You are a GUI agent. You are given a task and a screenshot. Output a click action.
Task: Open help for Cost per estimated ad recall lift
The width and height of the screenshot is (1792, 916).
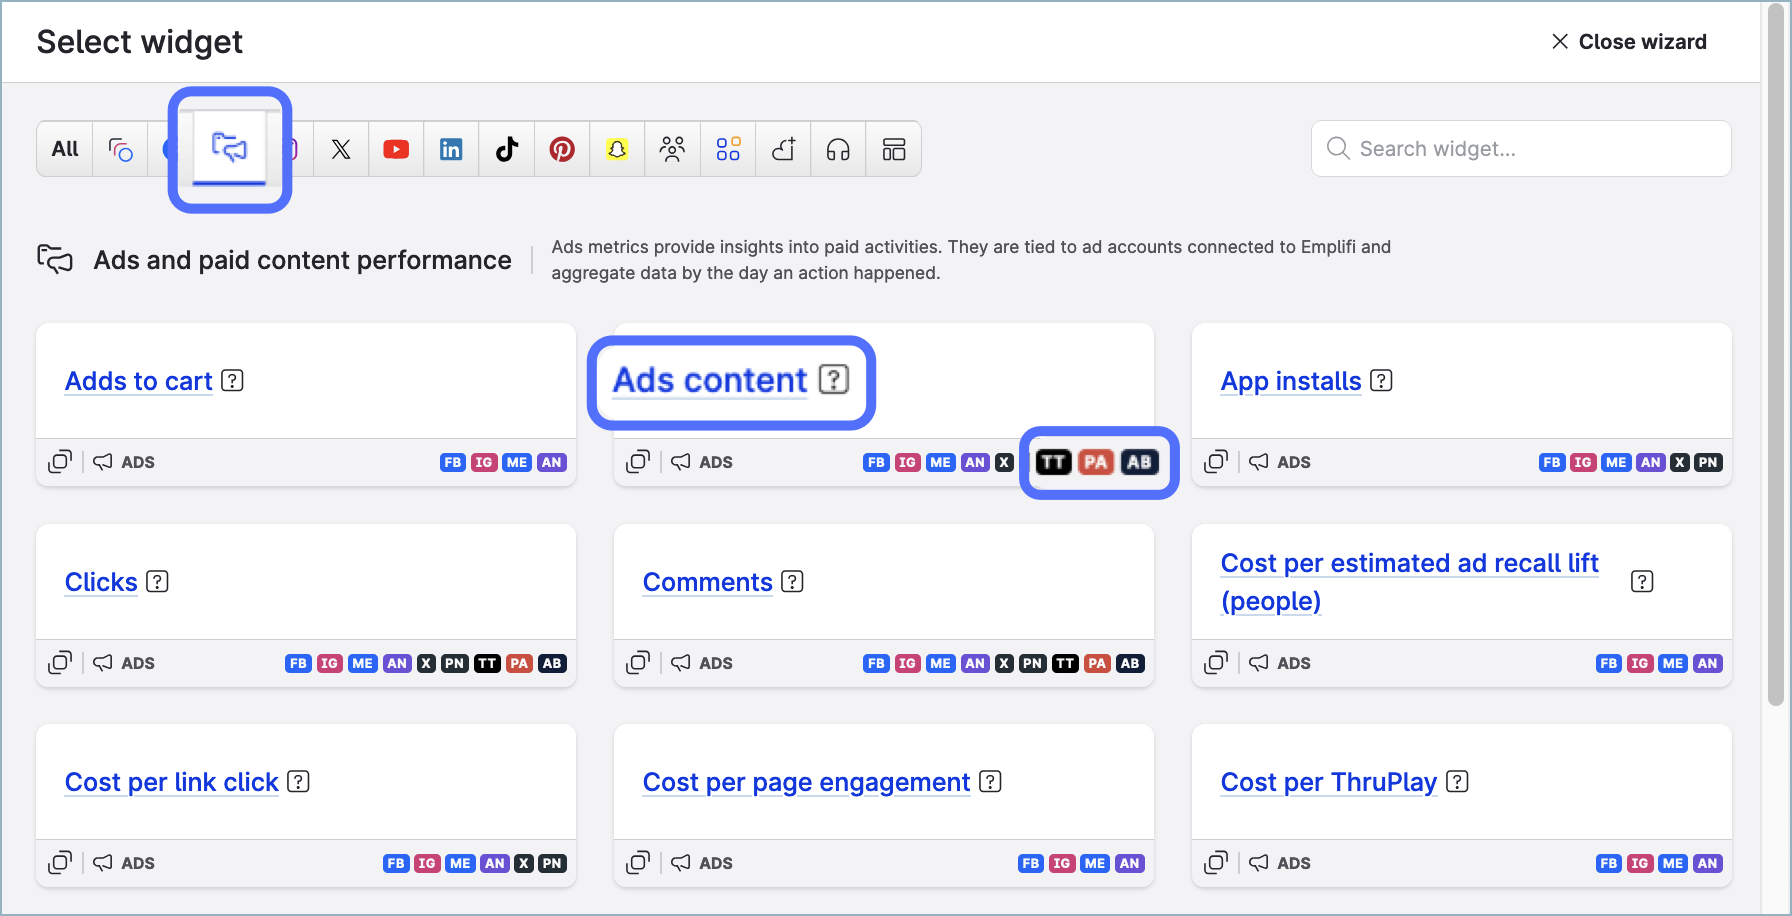[1642, 580]
